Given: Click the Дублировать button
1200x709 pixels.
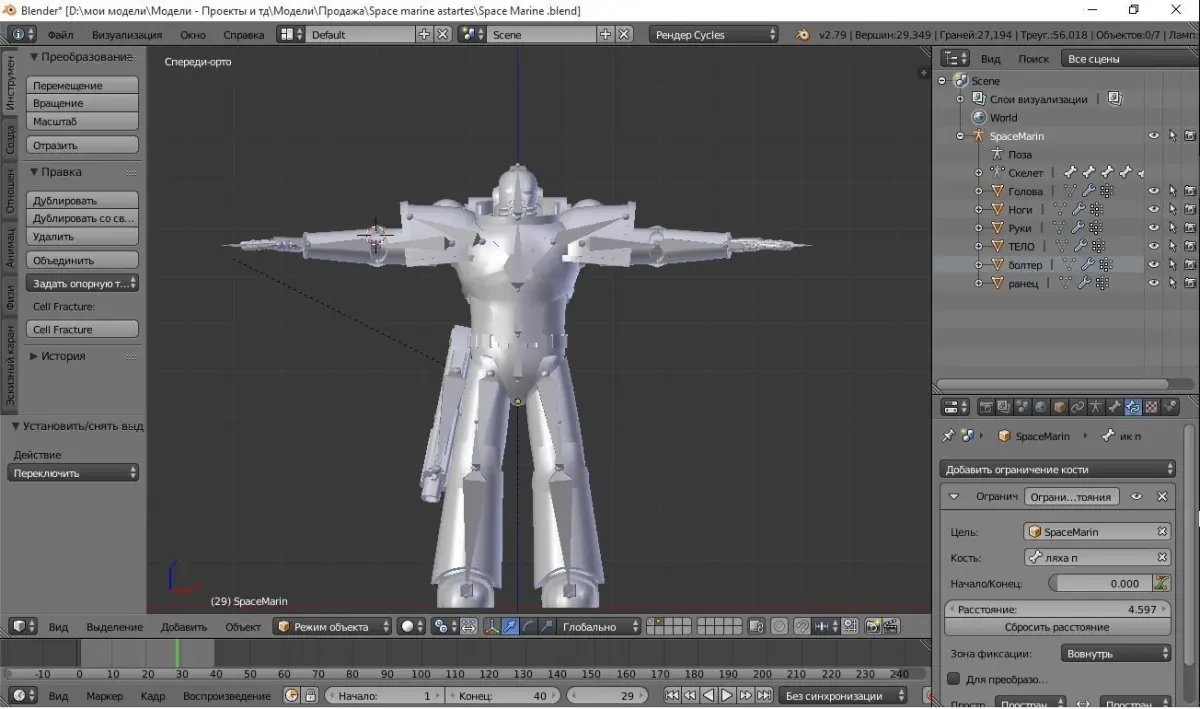Looking at the screenshot, I should (82, 200).
